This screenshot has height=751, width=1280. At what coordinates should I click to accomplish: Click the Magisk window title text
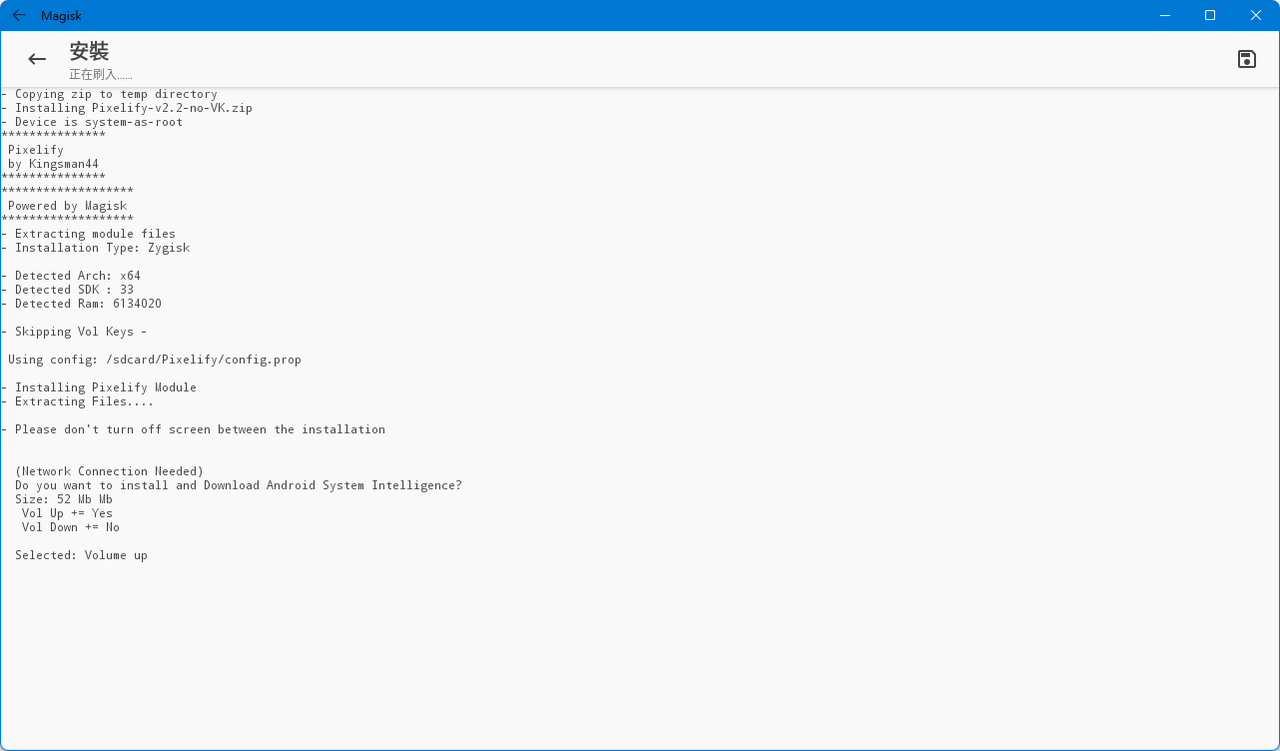(x=59, y=15)
